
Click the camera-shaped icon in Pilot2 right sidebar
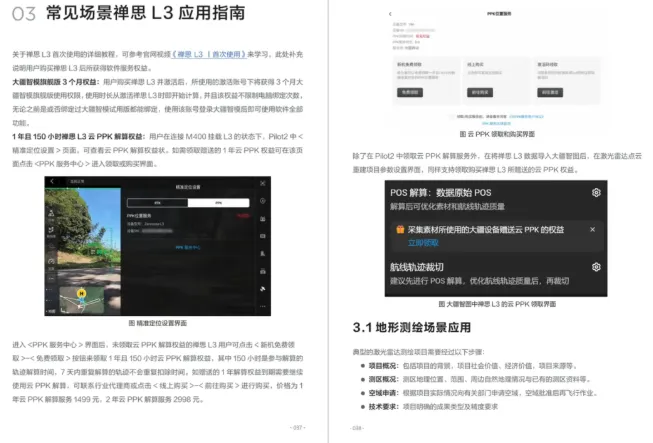tap(263, 271)
